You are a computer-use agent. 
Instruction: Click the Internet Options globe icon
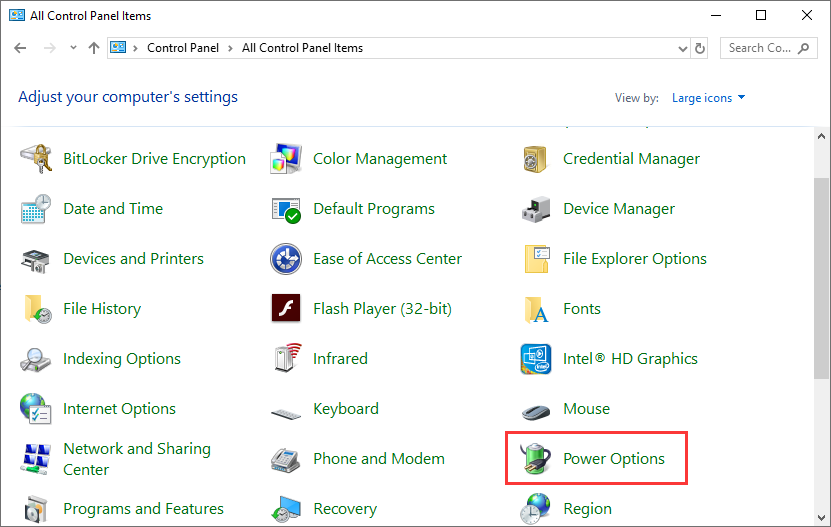coord(36,408)
